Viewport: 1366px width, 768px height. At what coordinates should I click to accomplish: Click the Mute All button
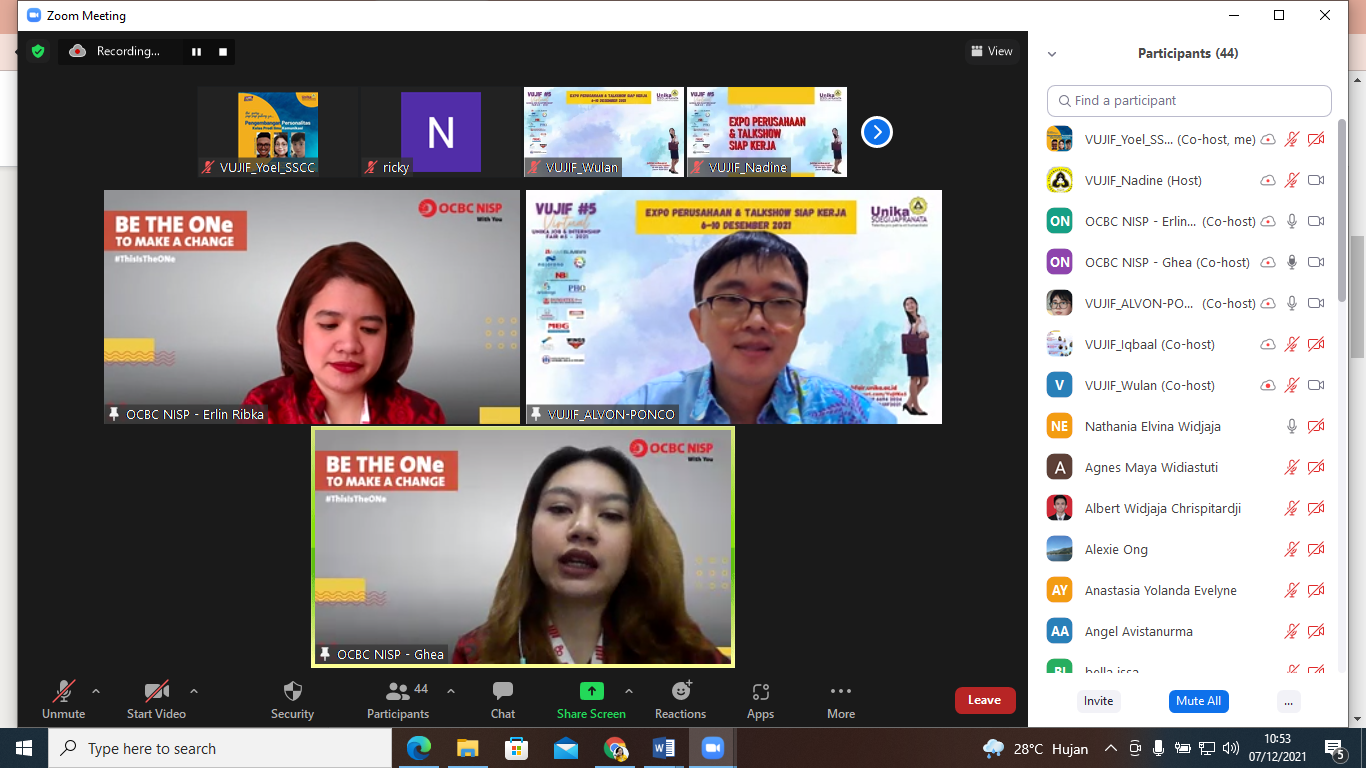[x=1198, y=701]
